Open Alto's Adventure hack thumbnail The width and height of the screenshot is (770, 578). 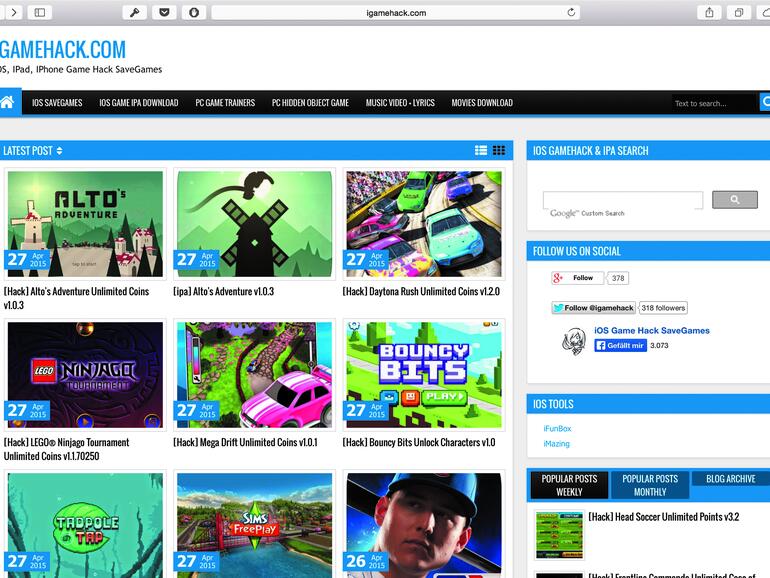pyautogui.click(x=85, y=223)
